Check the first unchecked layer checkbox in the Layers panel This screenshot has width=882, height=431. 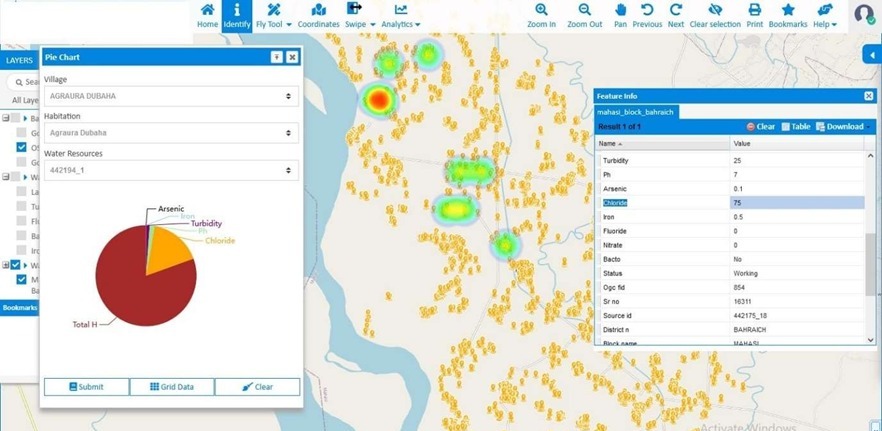click(22, 132)
